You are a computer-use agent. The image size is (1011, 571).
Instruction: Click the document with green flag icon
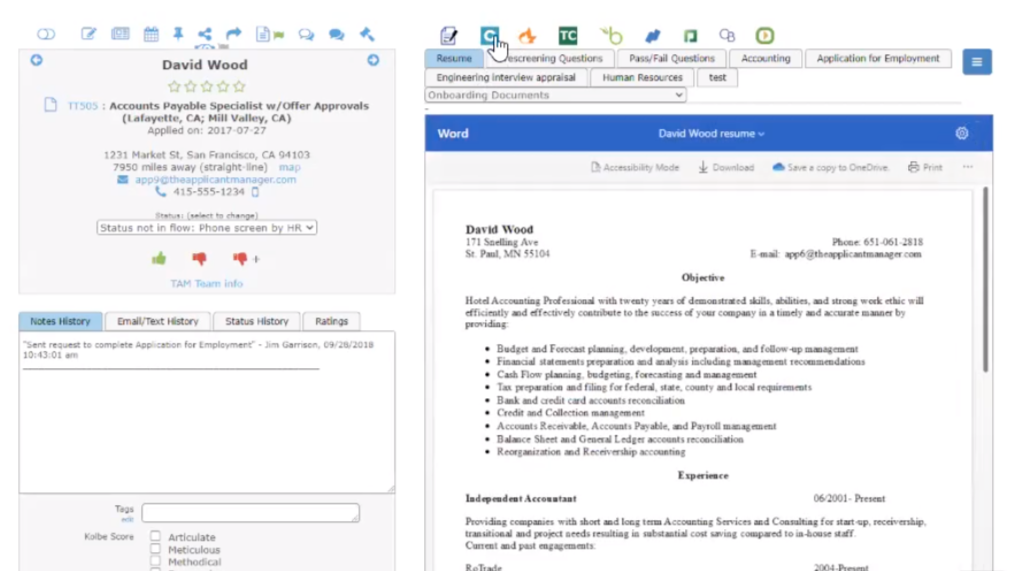click(x=270, y=34)
